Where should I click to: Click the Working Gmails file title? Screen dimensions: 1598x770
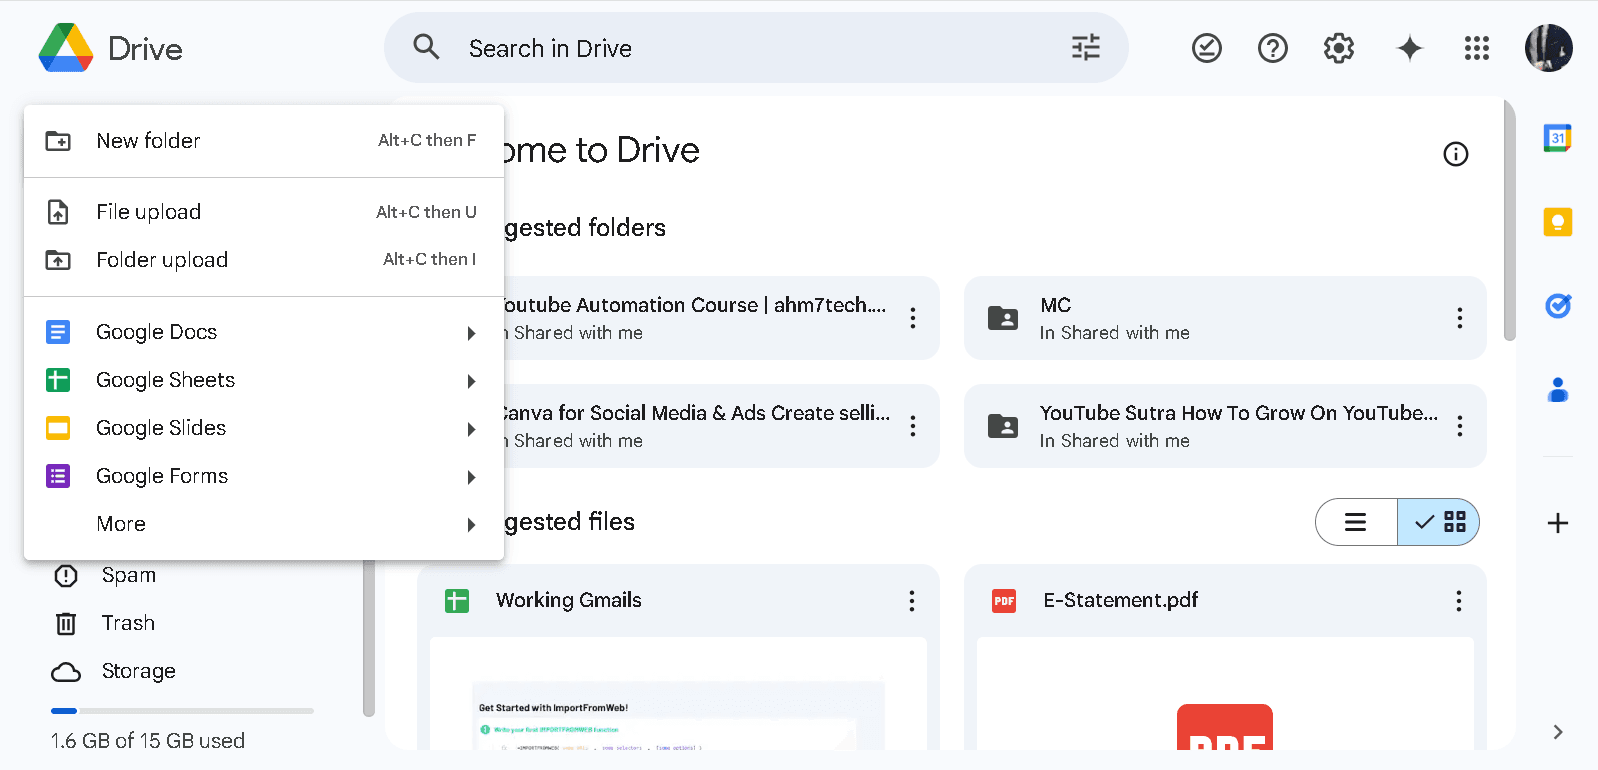click(569, 600)
